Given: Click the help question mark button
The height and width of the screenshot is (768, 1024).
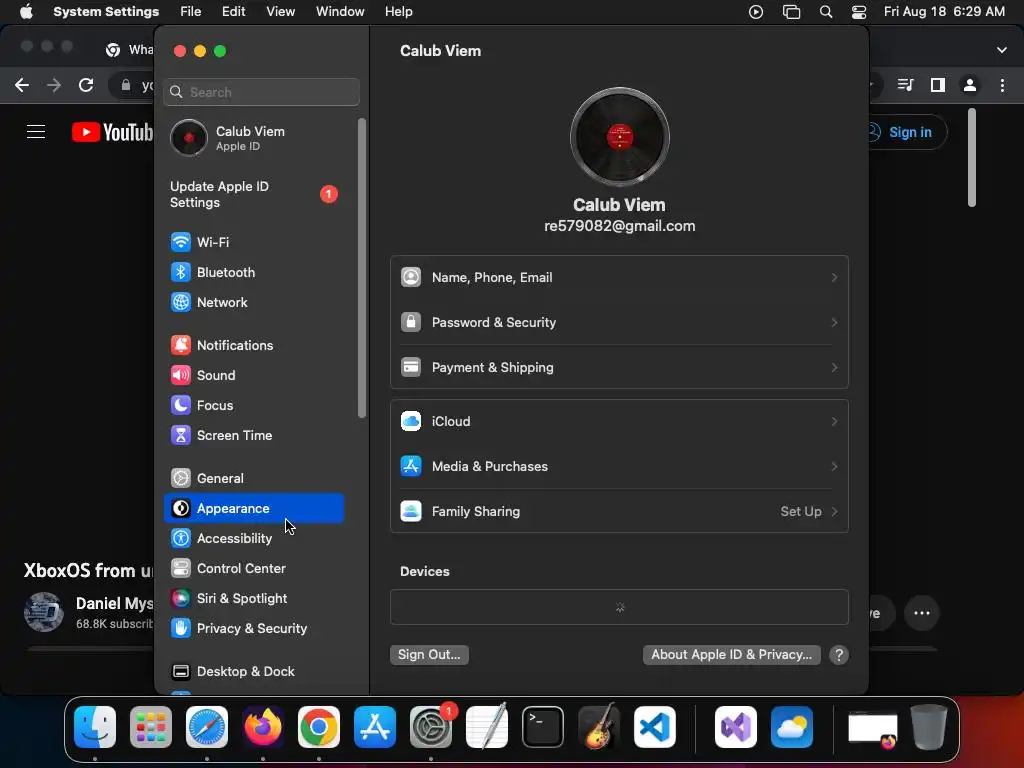Looking at the screenshot, I should [839, 655].
